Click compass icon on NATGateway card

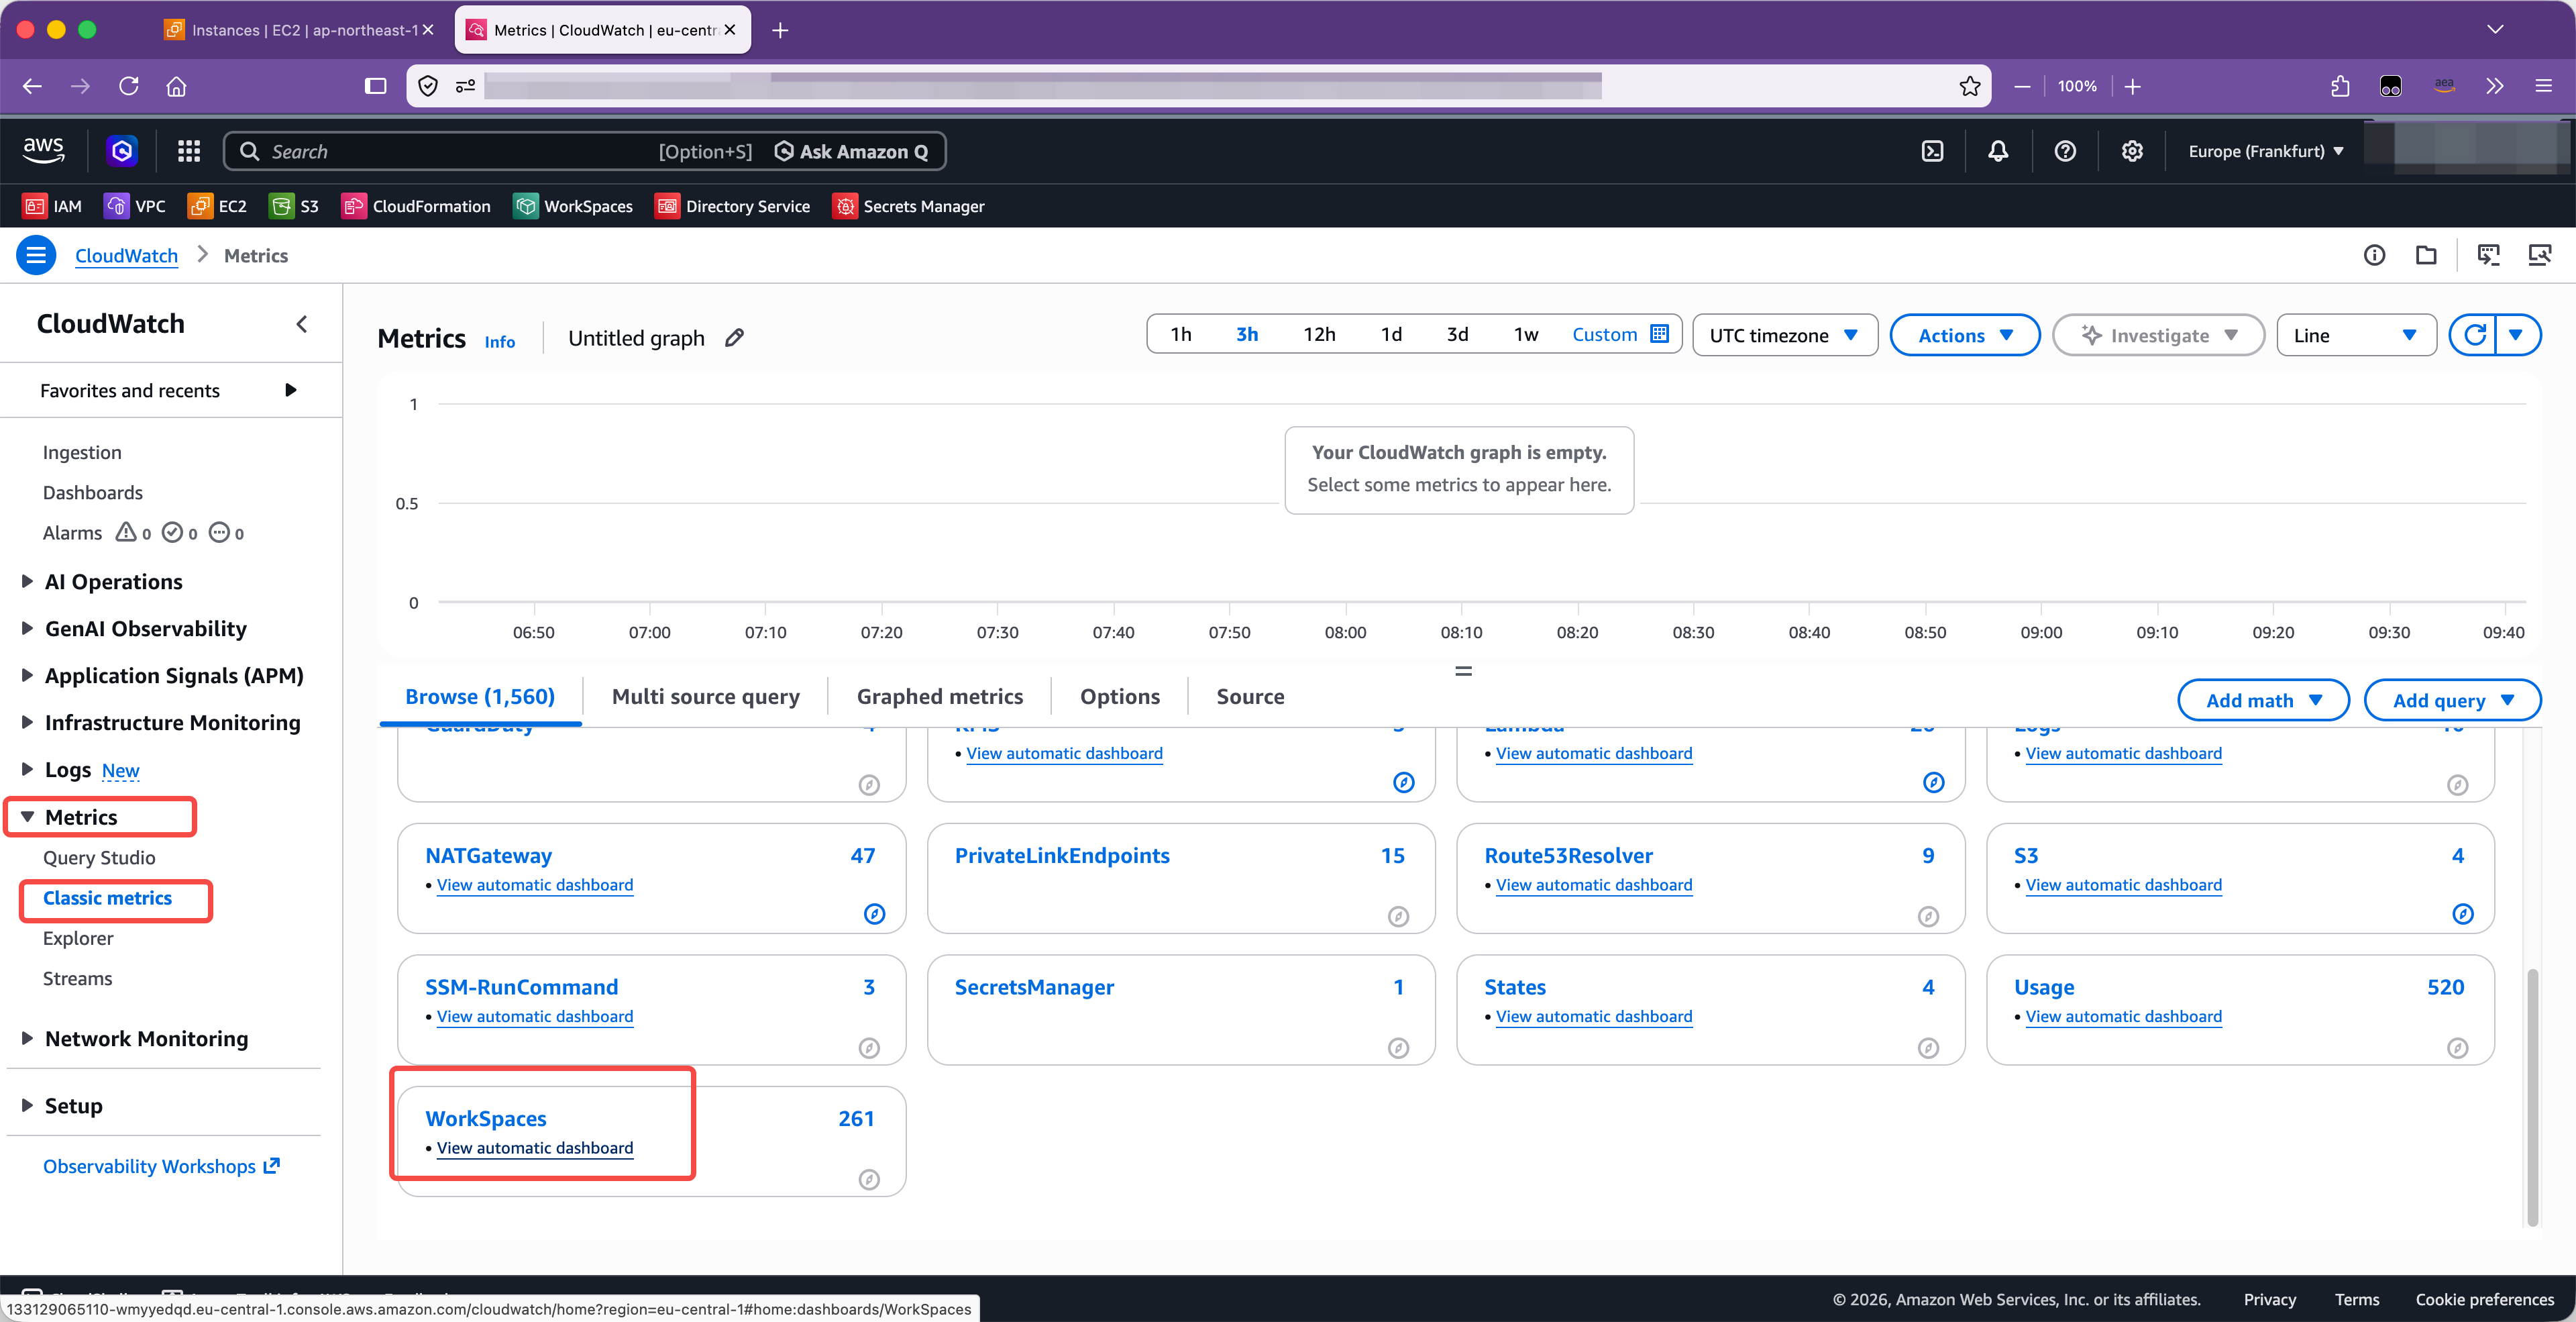(x=874, y=914)
